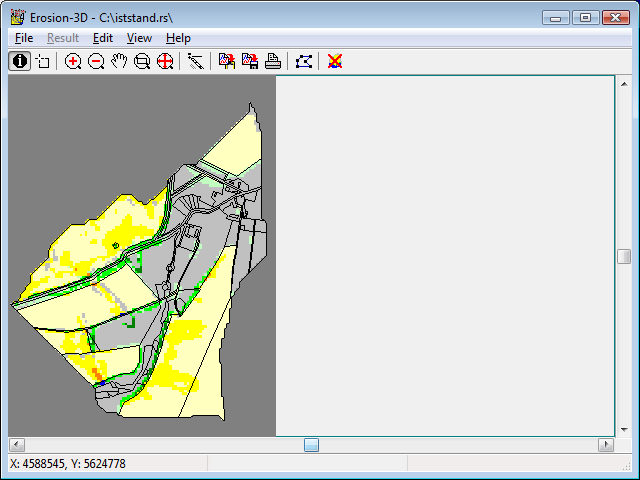
Task: Open the View menu
Action: pyautogui.click(x=139, y=38)
